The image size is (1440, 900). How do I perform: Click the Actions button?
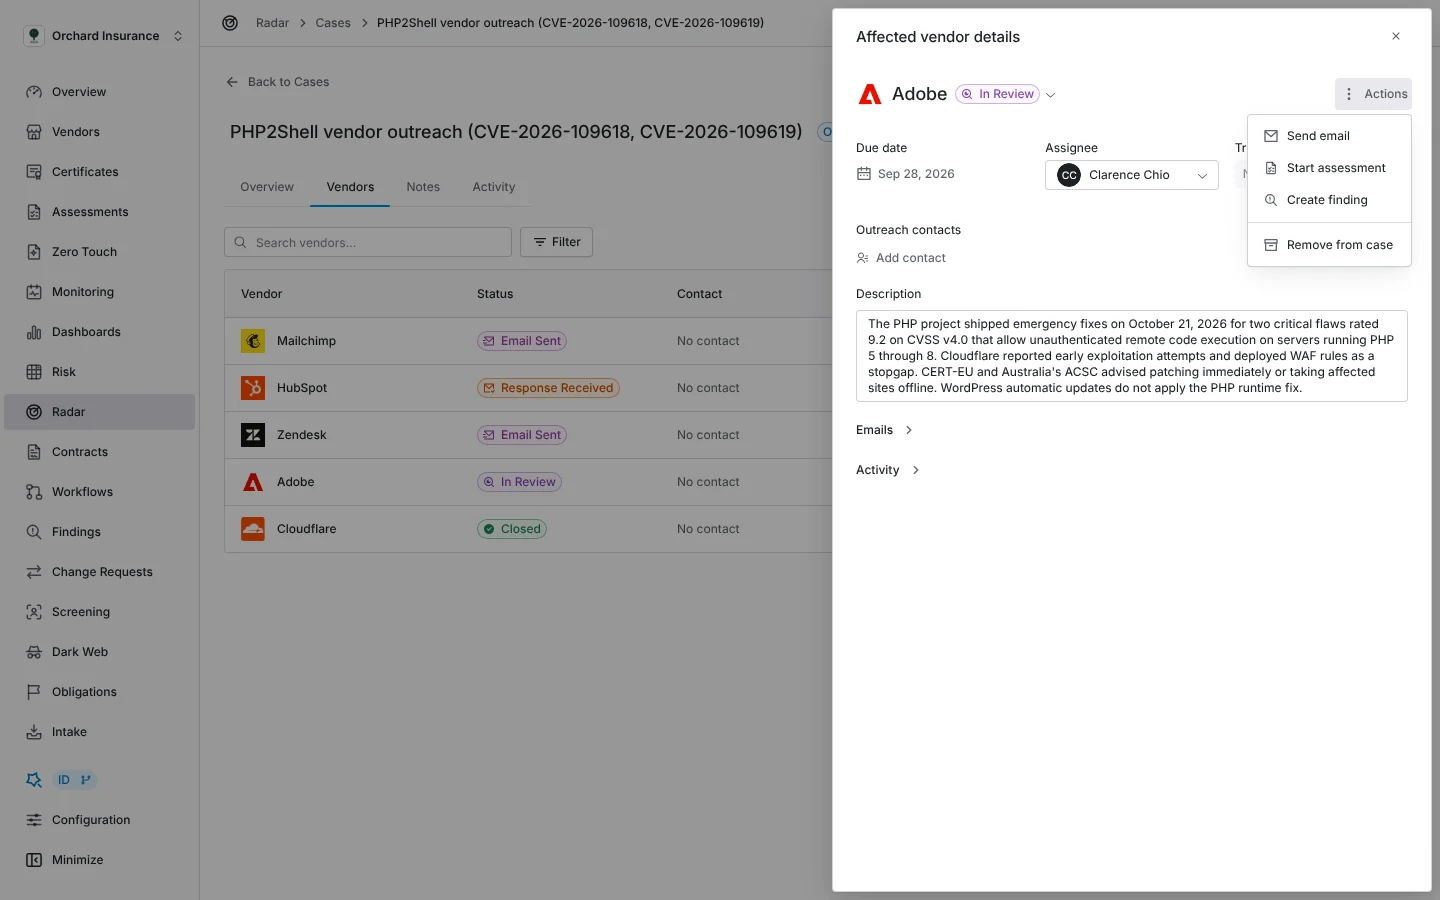coord(1373,94)
